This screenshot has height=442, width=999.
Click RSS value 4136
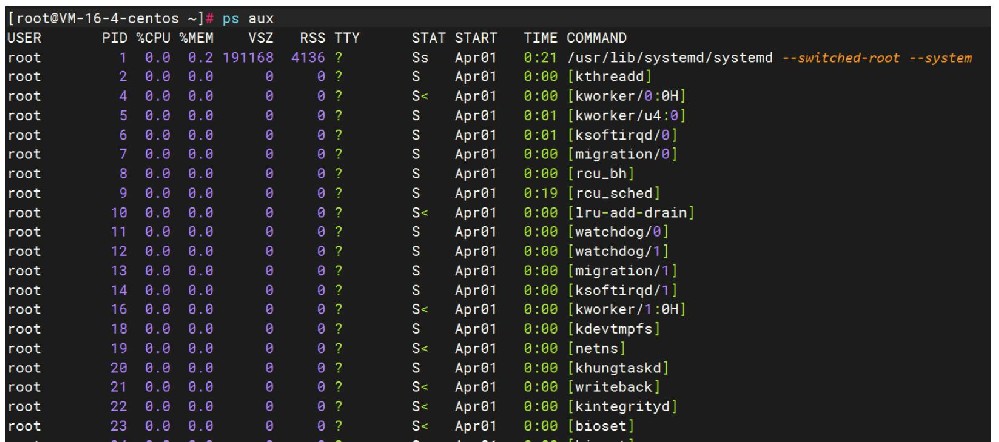[x=308, y=58]
